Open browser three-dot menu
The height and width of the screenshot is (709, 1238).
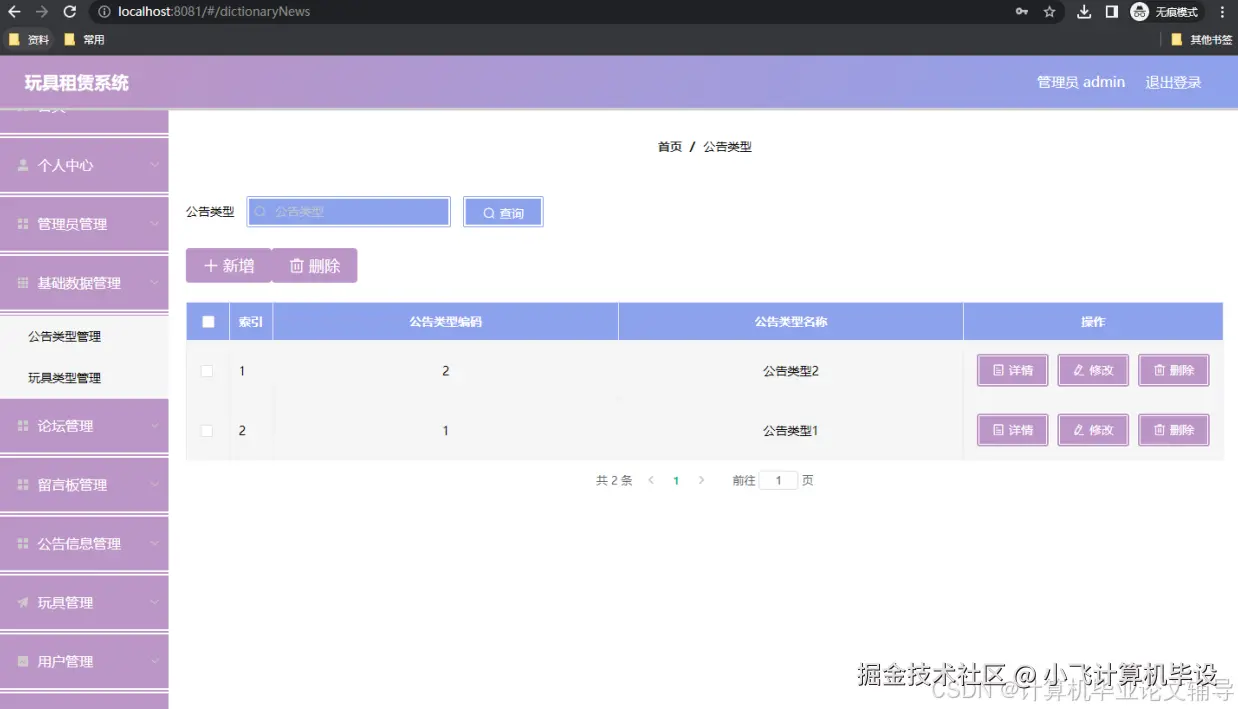(1222, 12)
